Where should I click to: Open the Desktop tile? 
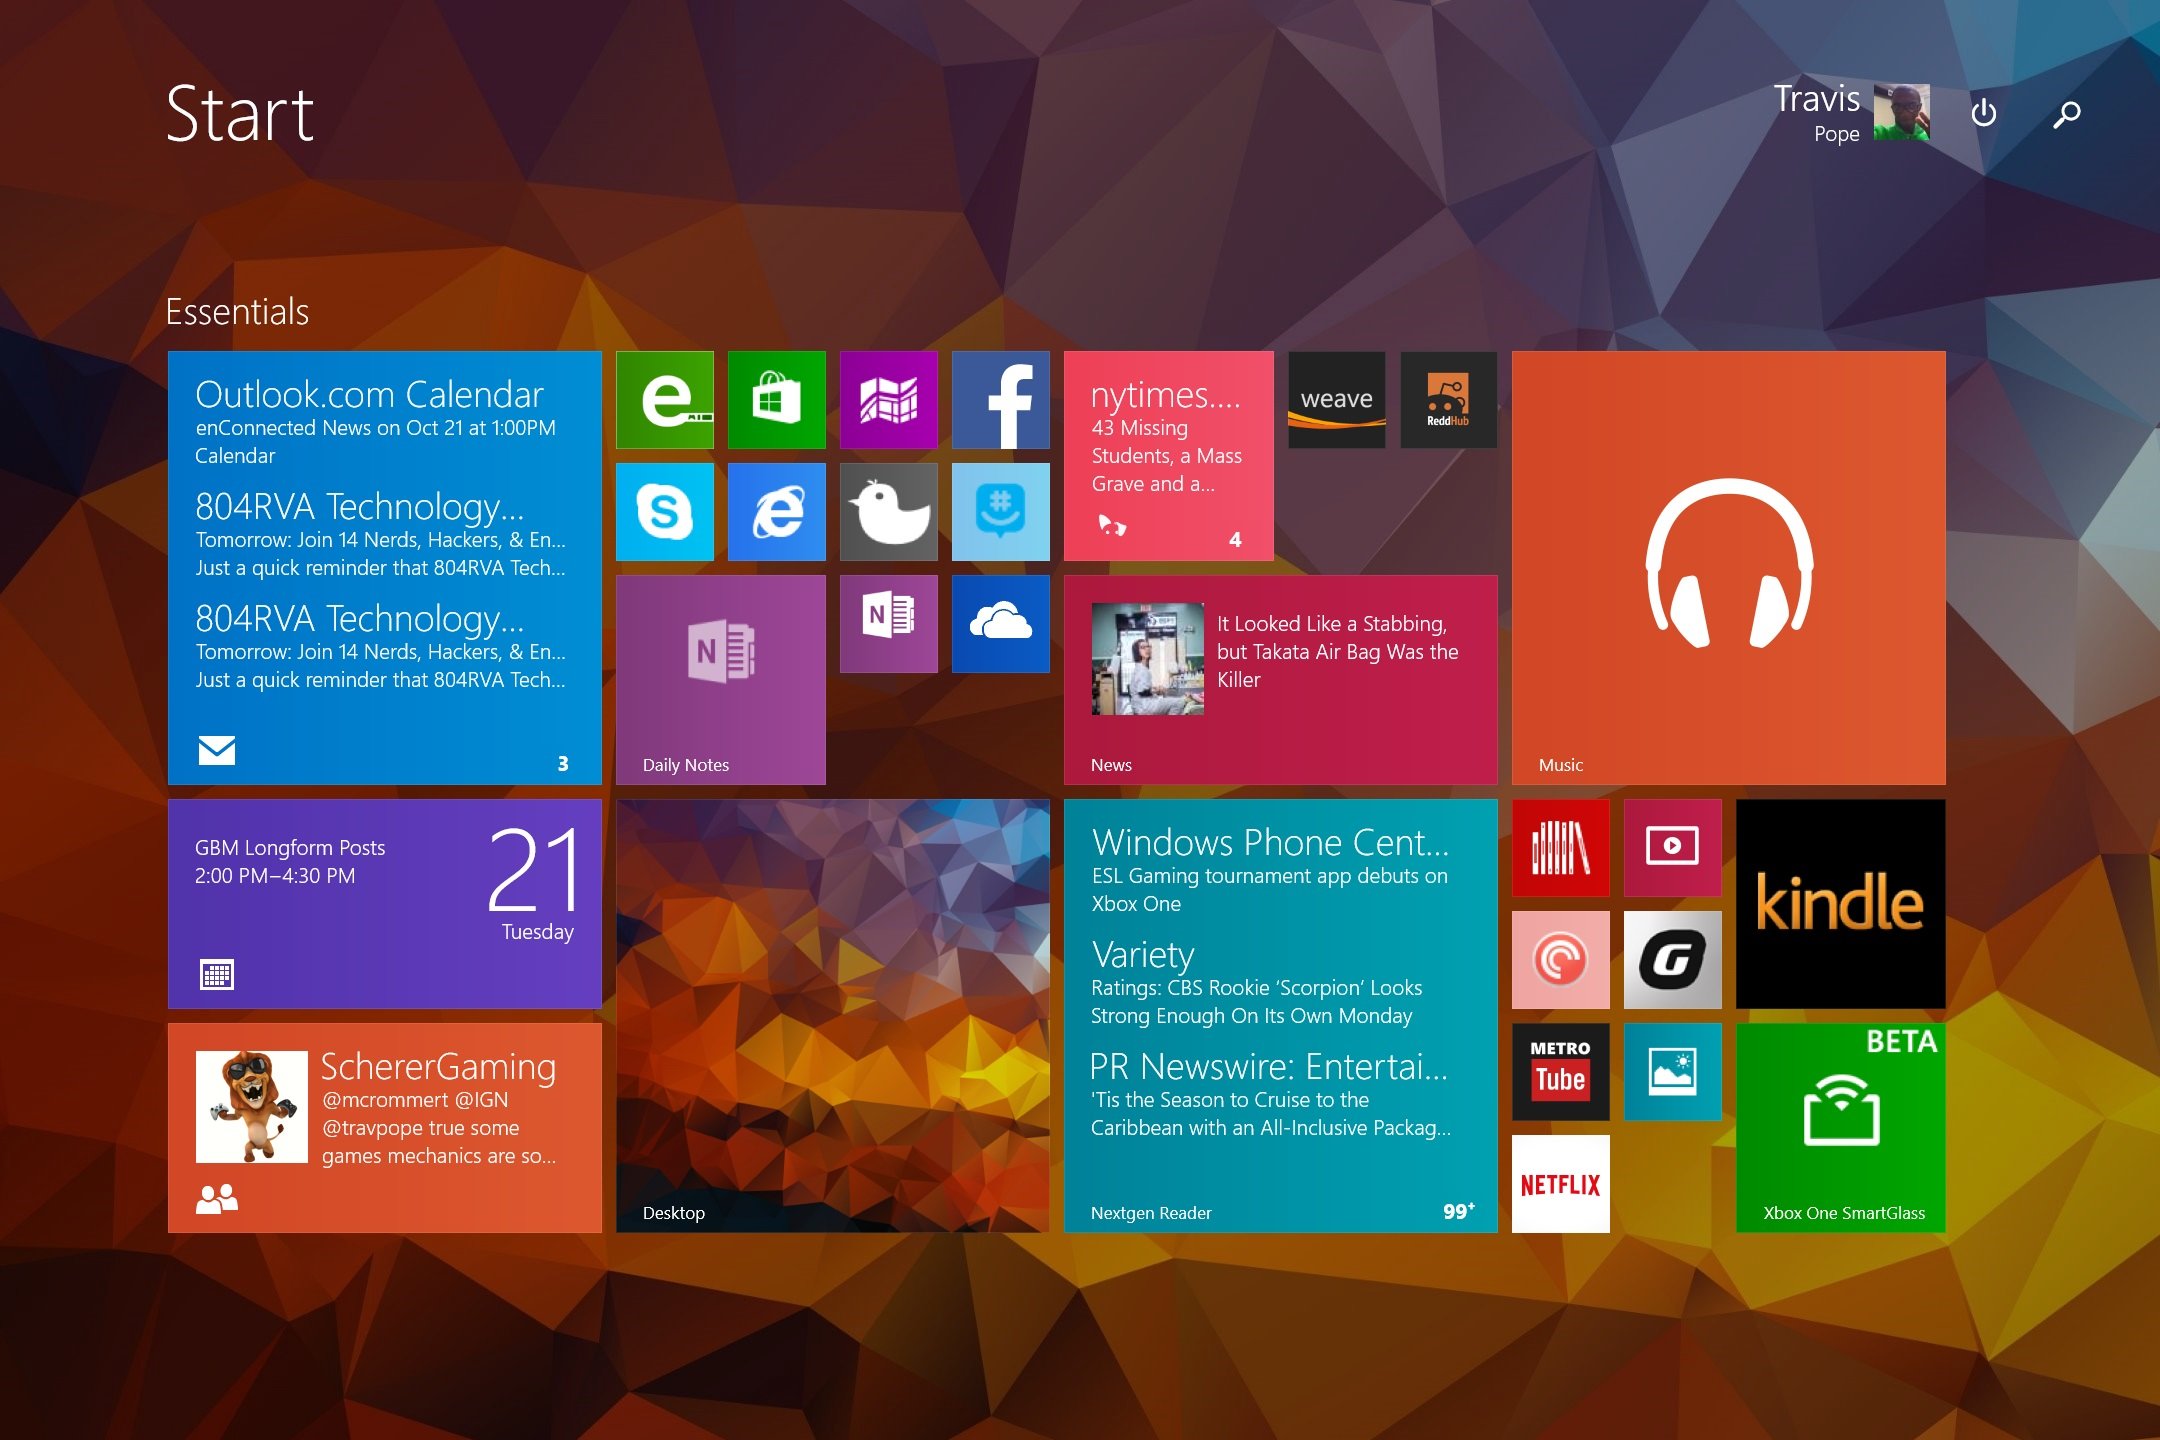point(833,1016)
